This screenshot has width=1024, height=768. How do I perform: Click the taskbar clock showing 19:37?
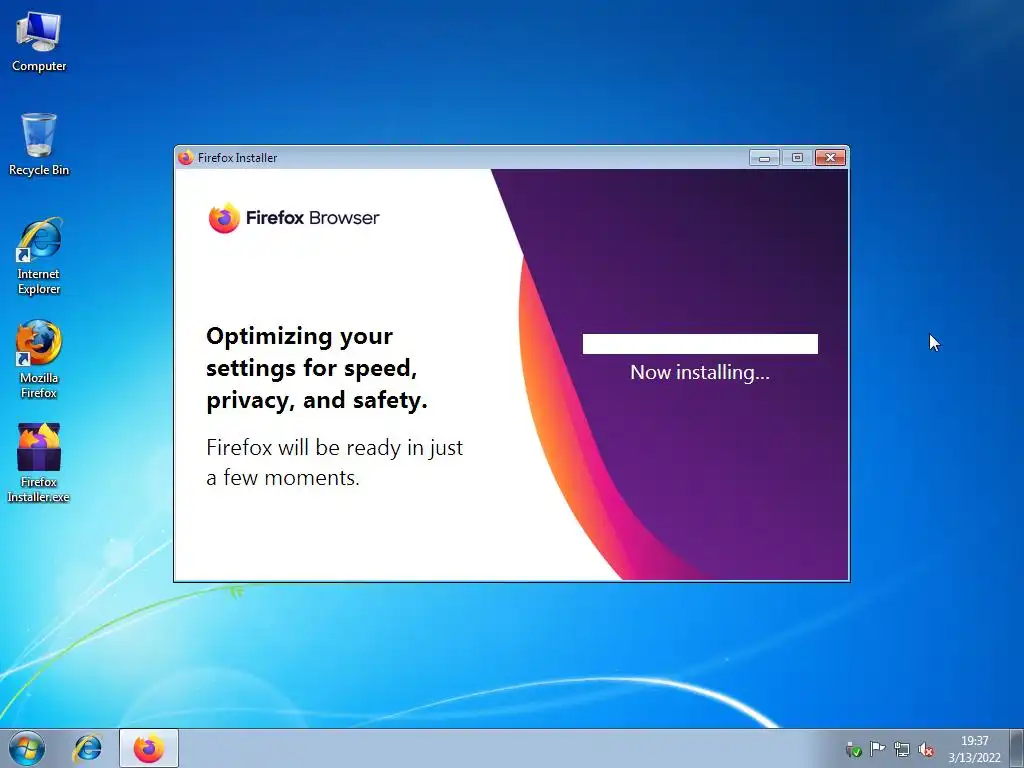pyautogui.click(x=974, y=749)
